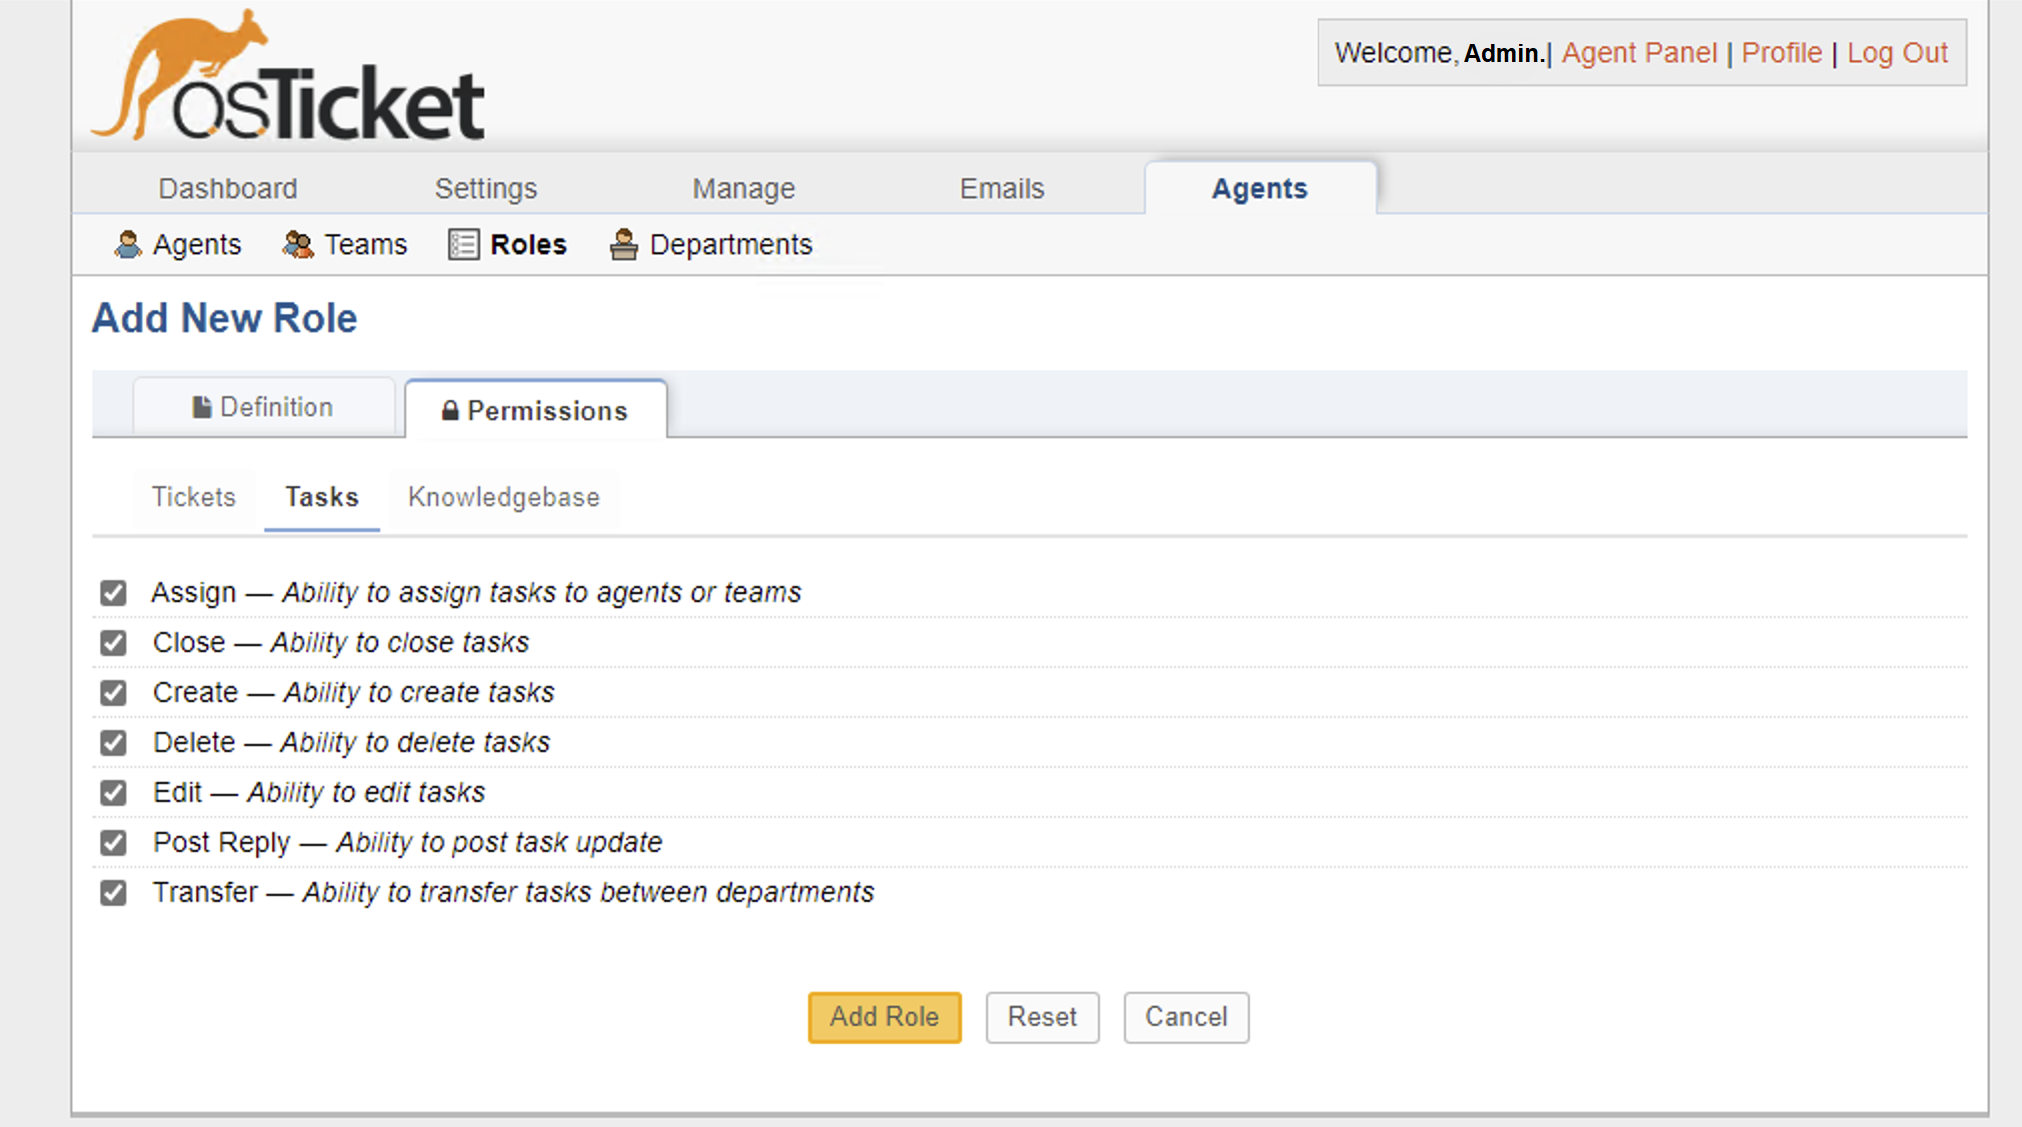Click the Cancel button
This screenshot has width=2022, height=1127.
click(x=1185, y=1017)
